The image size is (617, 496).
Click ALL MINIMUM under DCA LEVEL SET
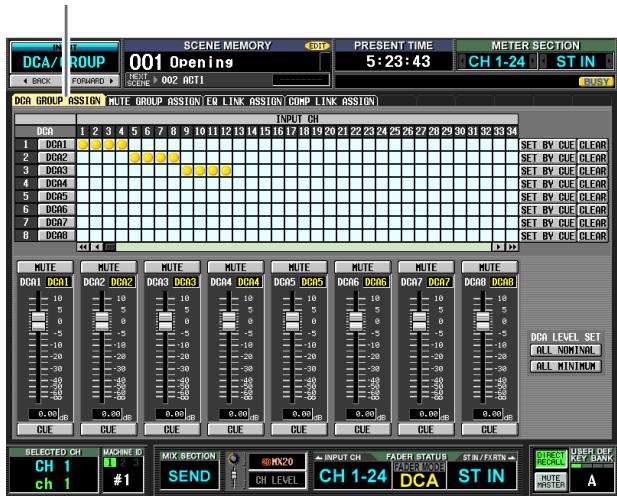click(566, 366)
